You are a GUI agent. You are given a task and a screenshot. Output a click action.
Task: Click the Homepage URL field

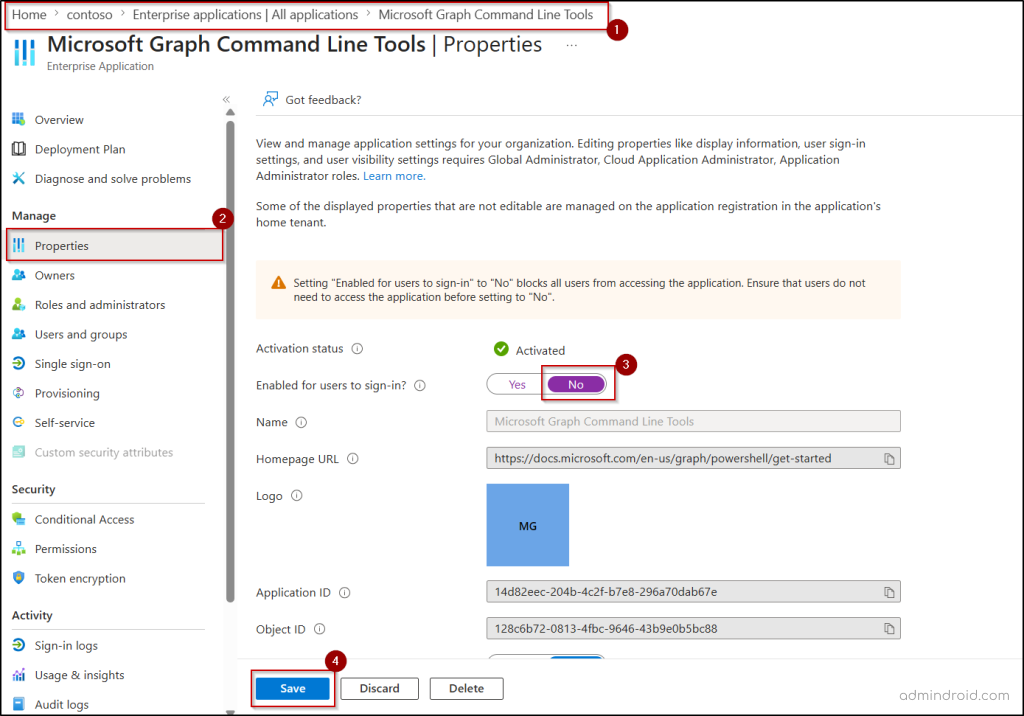click(693, 458)
